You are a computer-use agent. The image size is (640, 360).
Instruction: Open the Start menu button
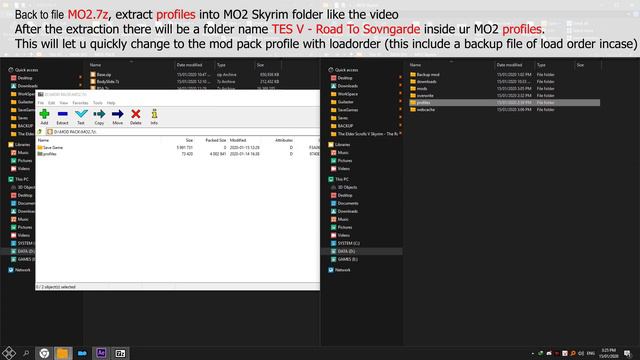9,353
